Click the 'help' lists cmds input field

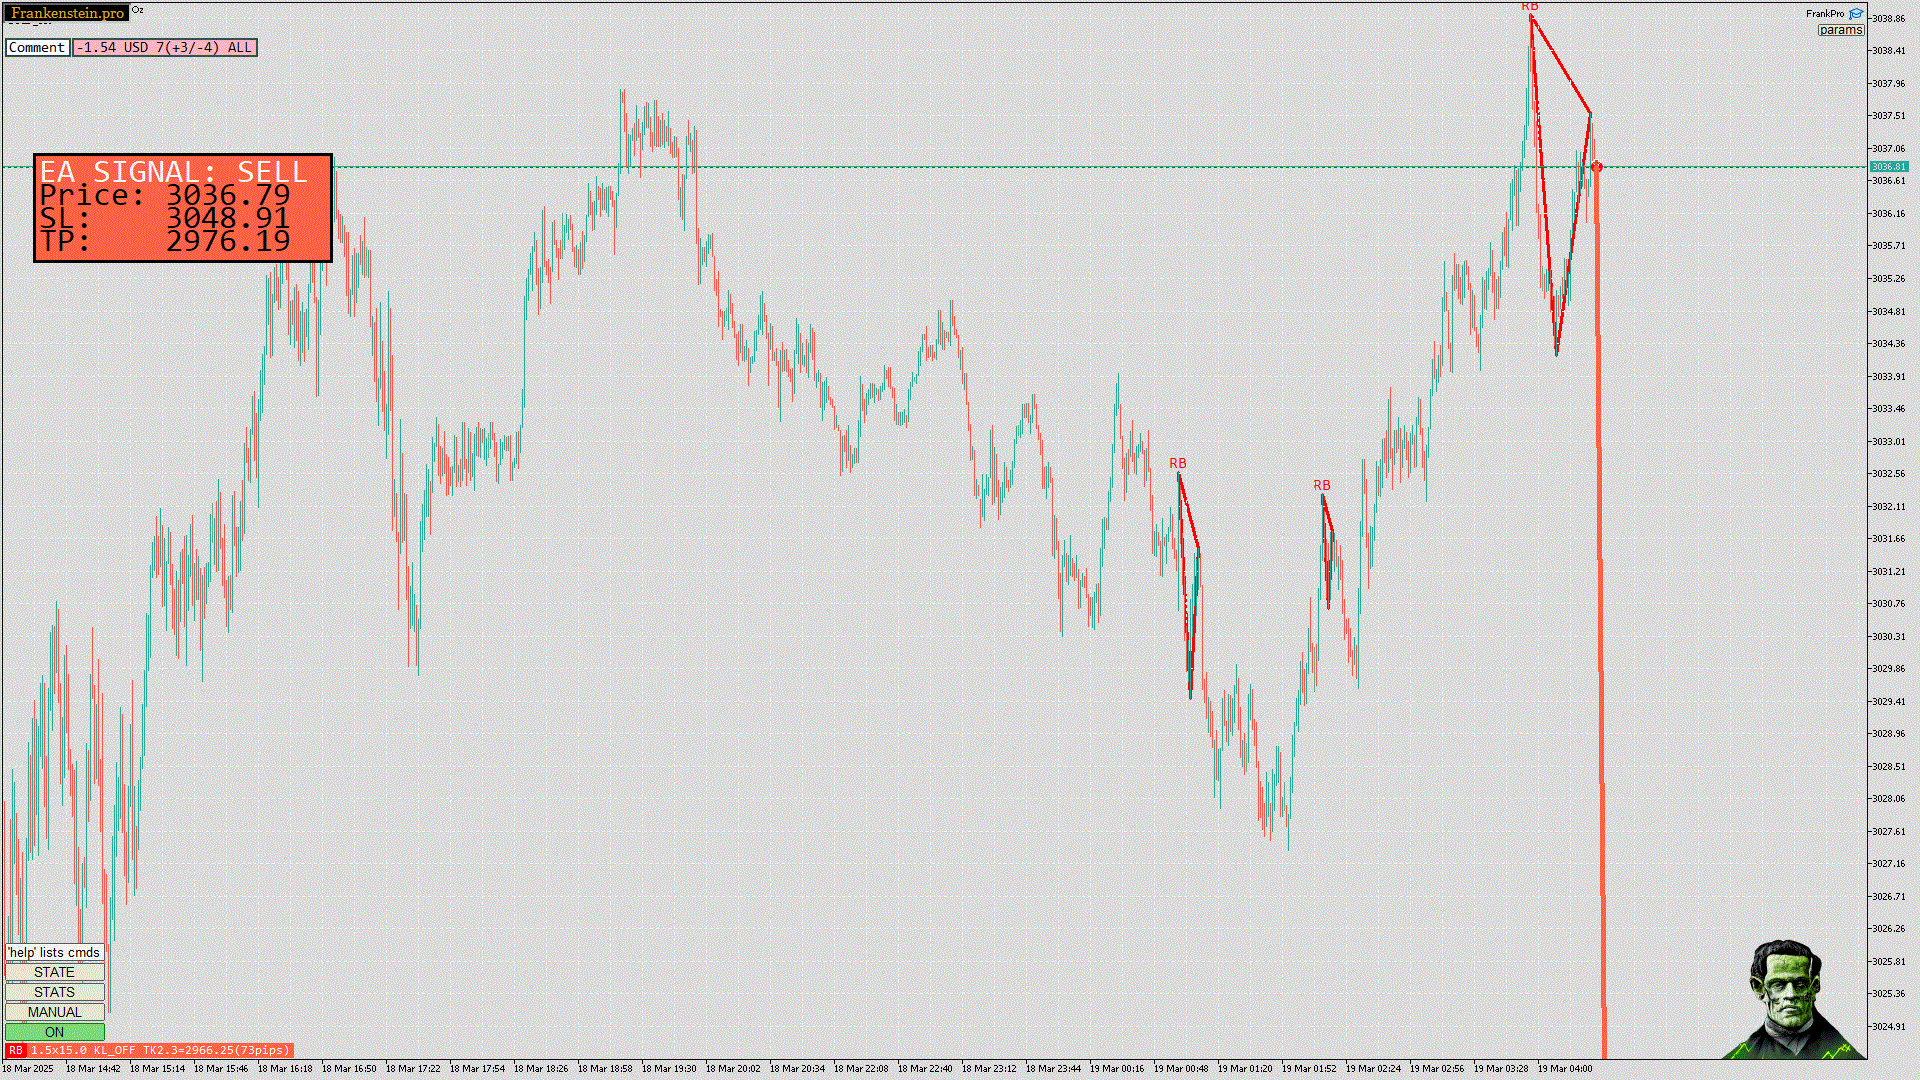pyautogui.click(x=54, y=952)
